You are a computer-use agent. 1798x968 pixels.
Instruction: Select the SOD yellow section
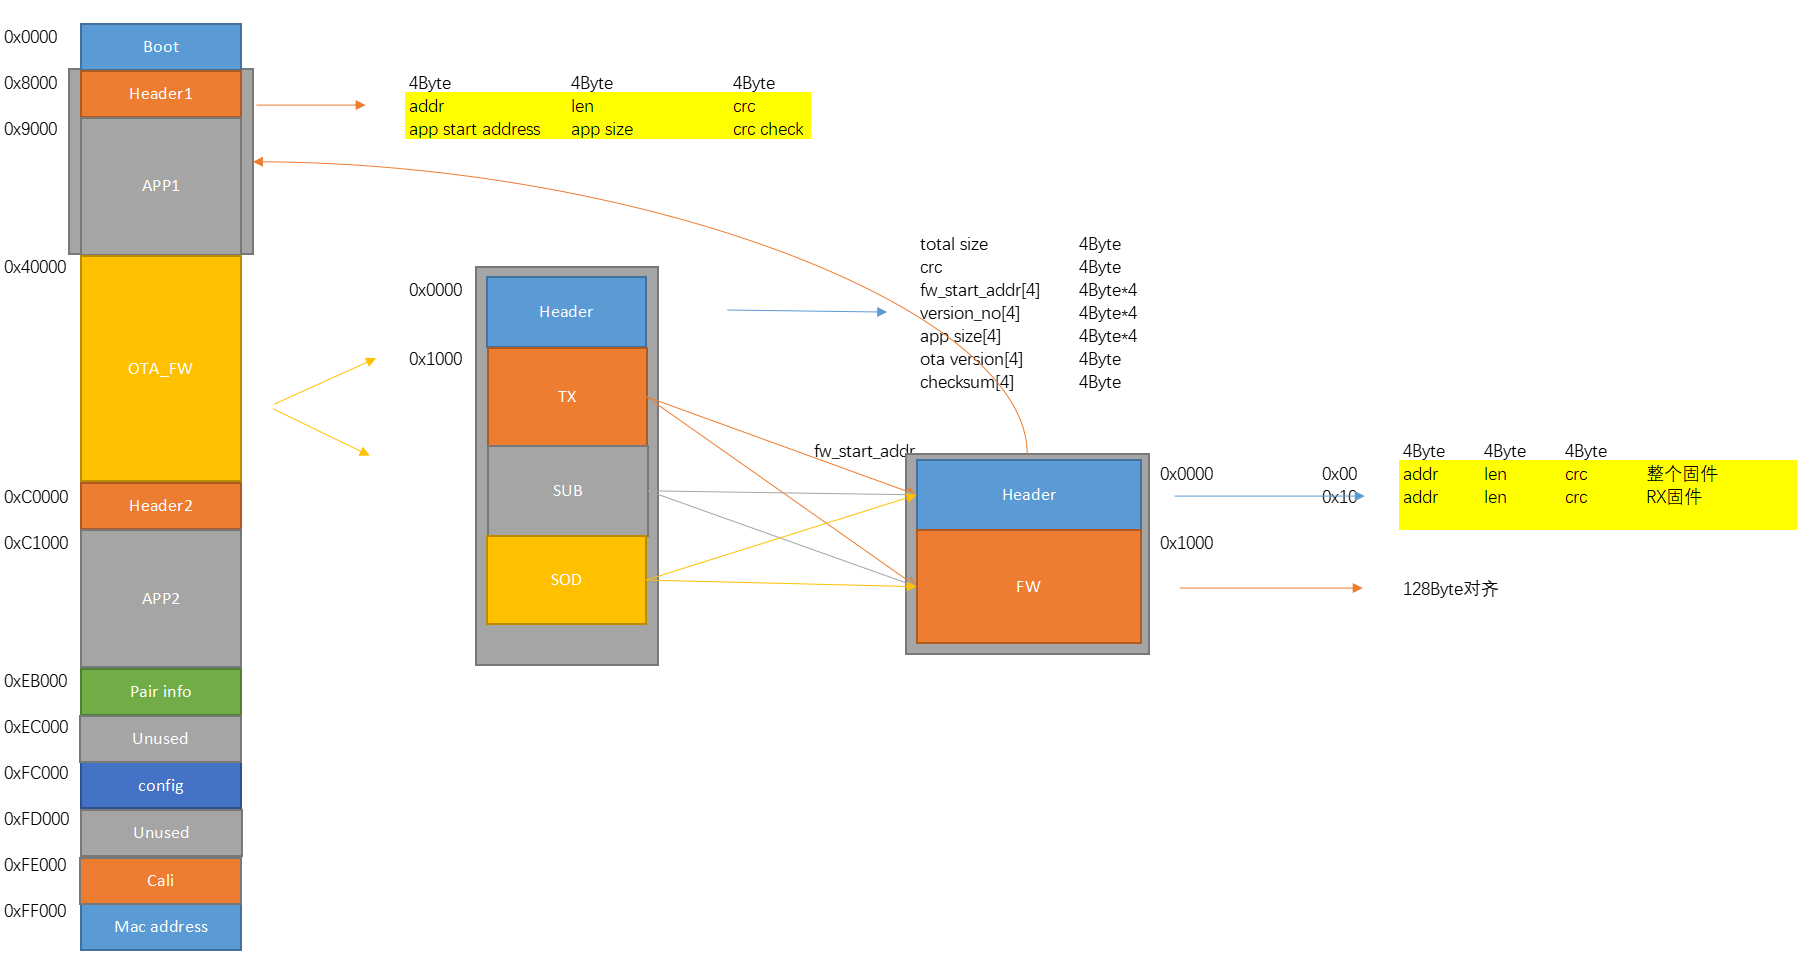point(566,579)
